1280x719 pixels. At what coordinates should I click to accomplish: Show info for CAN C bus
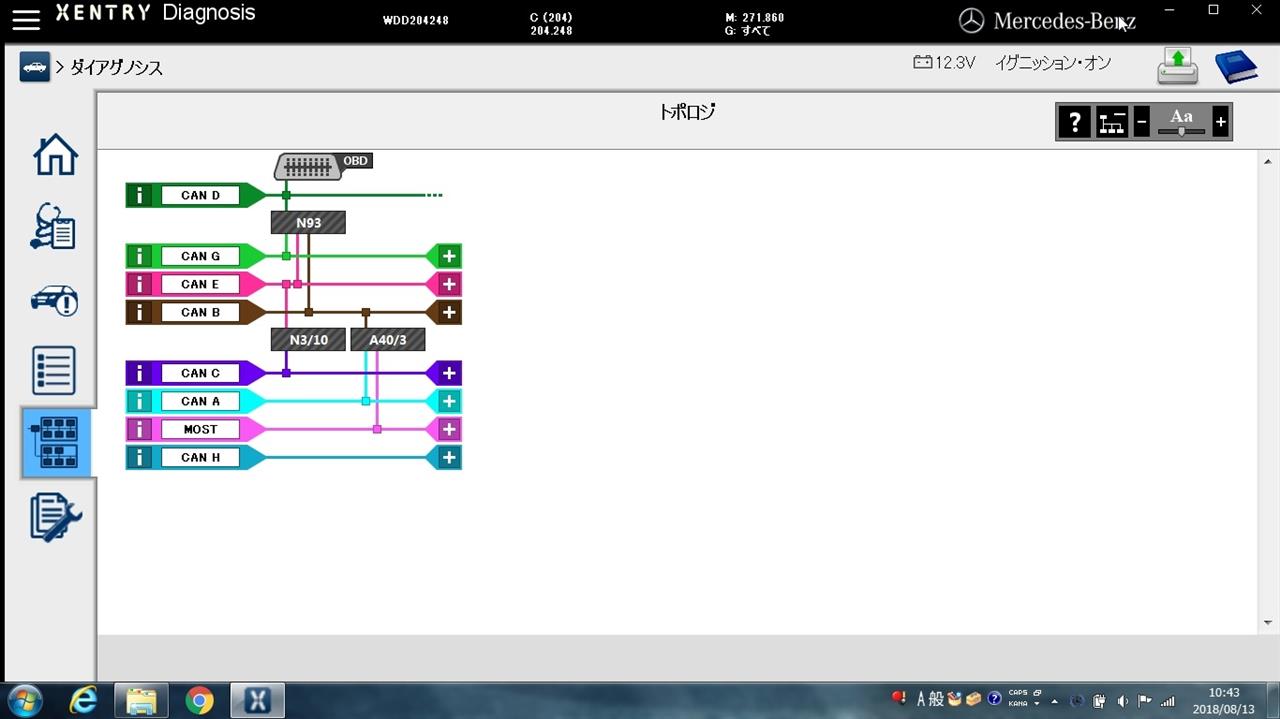pos(139,373)
